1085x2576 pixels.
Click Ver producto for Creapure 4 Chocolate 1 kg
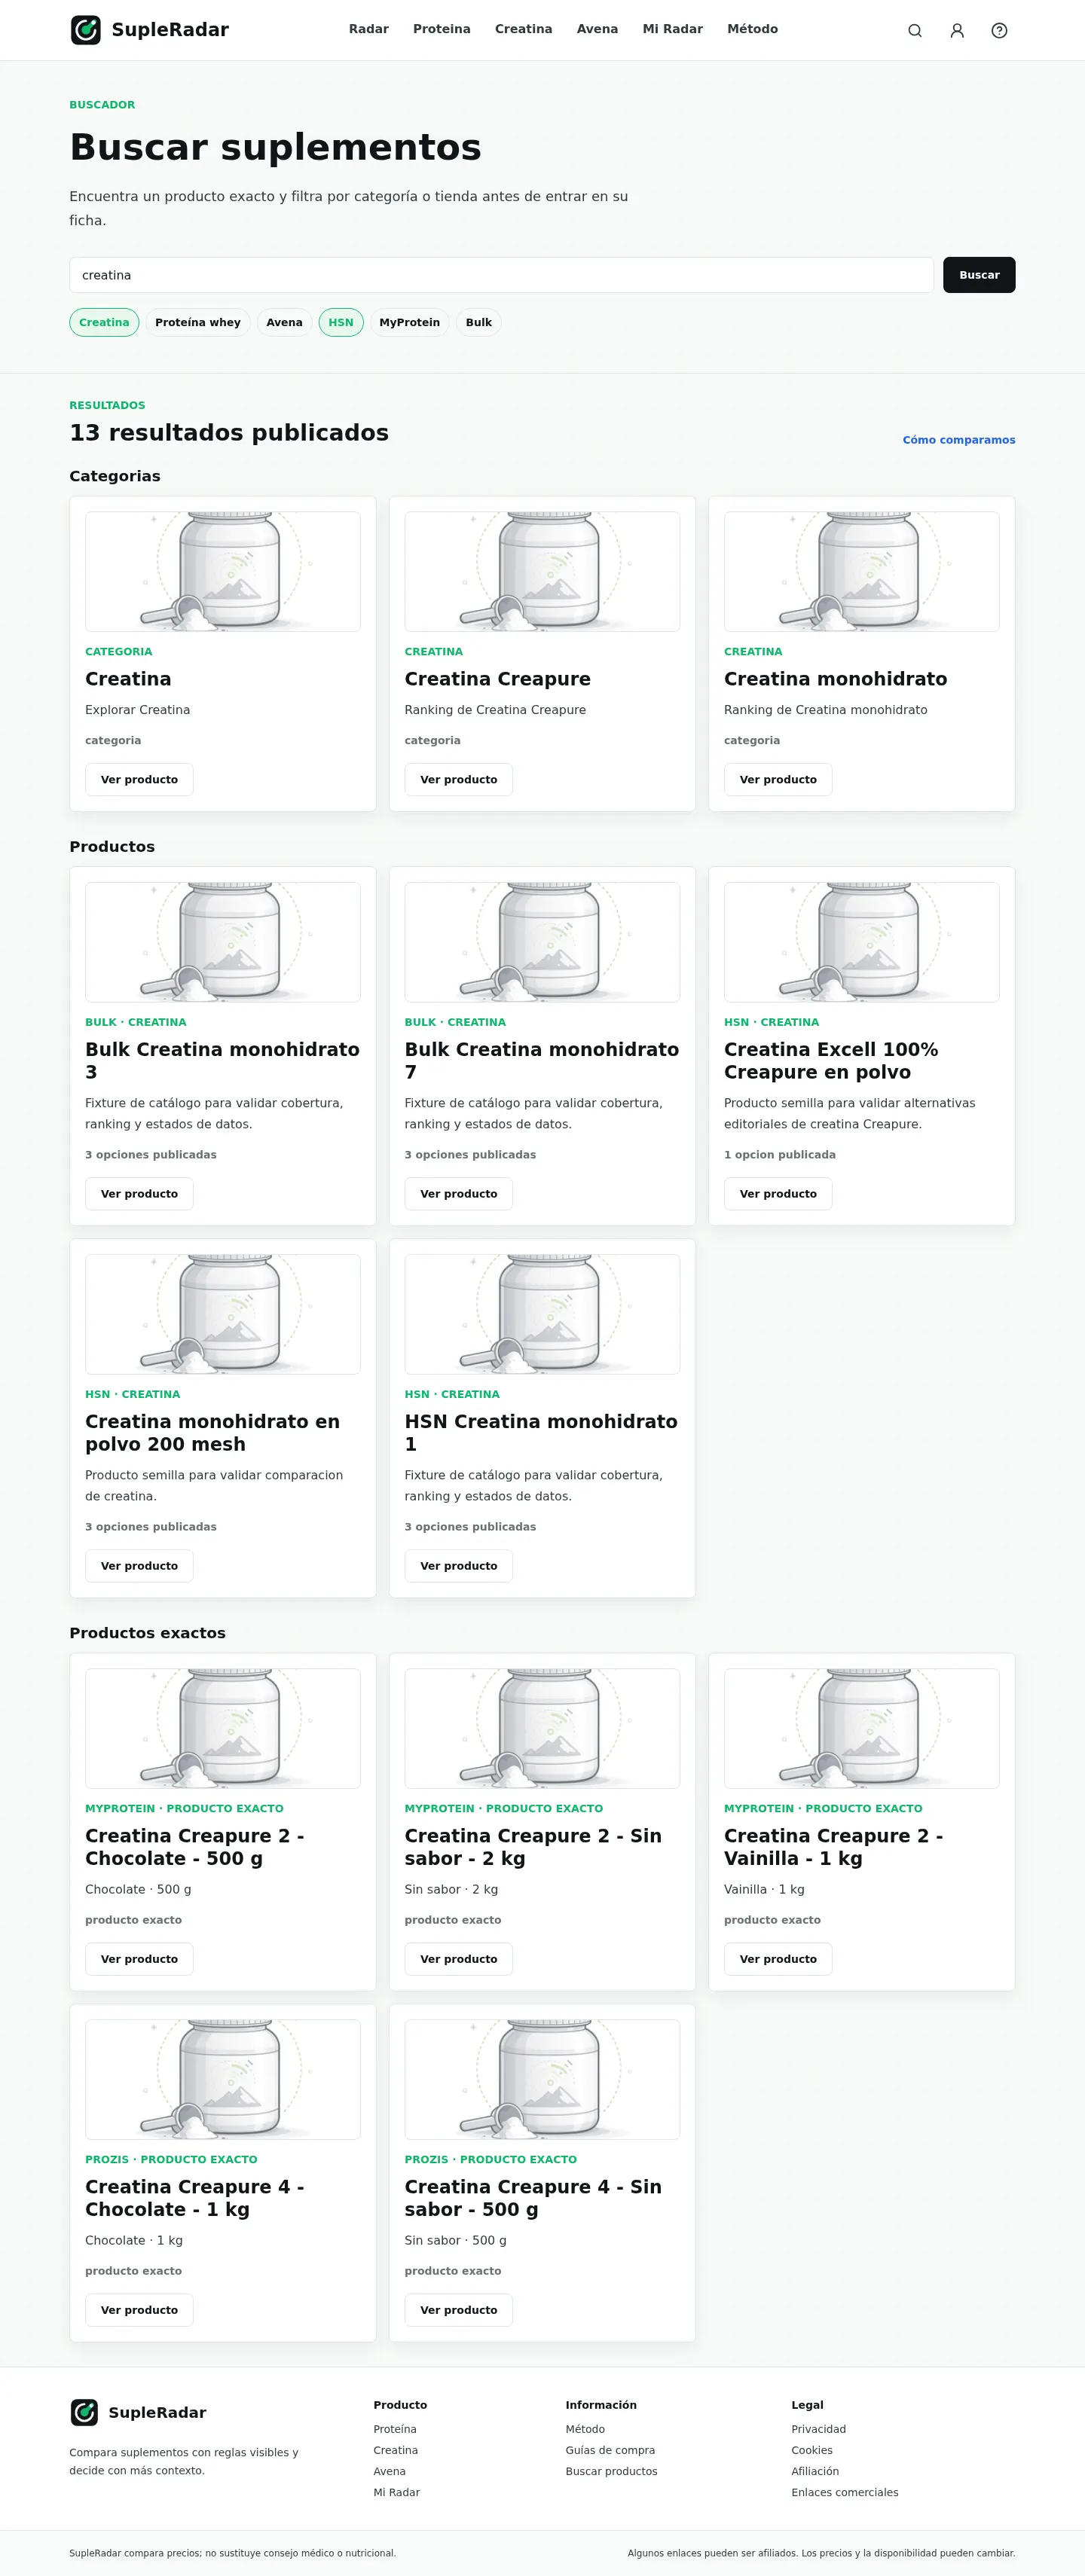click(139, 2309)
